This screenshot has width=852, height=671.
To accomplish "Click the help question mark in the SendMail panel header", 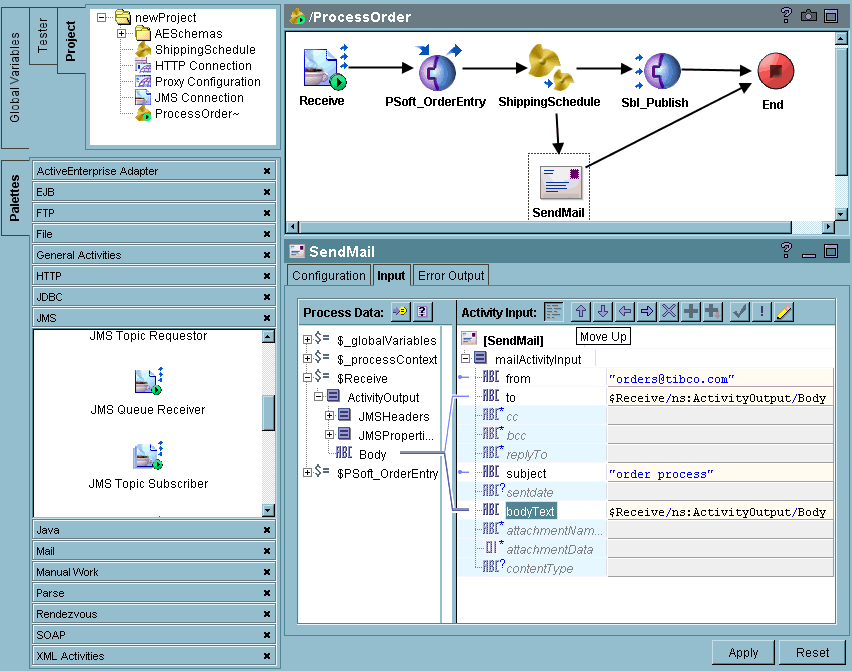I will (786, 250).
